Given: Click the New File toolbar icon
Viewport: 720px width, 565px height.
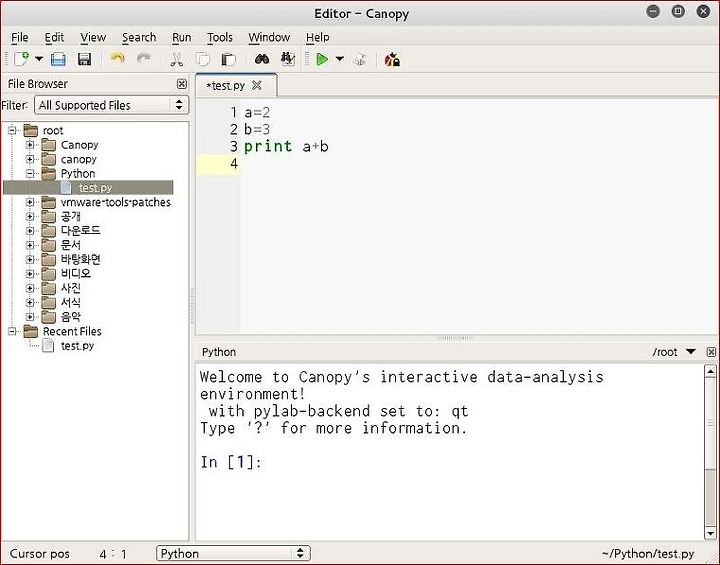Looking at the screenshot, I should click(21, 59).
